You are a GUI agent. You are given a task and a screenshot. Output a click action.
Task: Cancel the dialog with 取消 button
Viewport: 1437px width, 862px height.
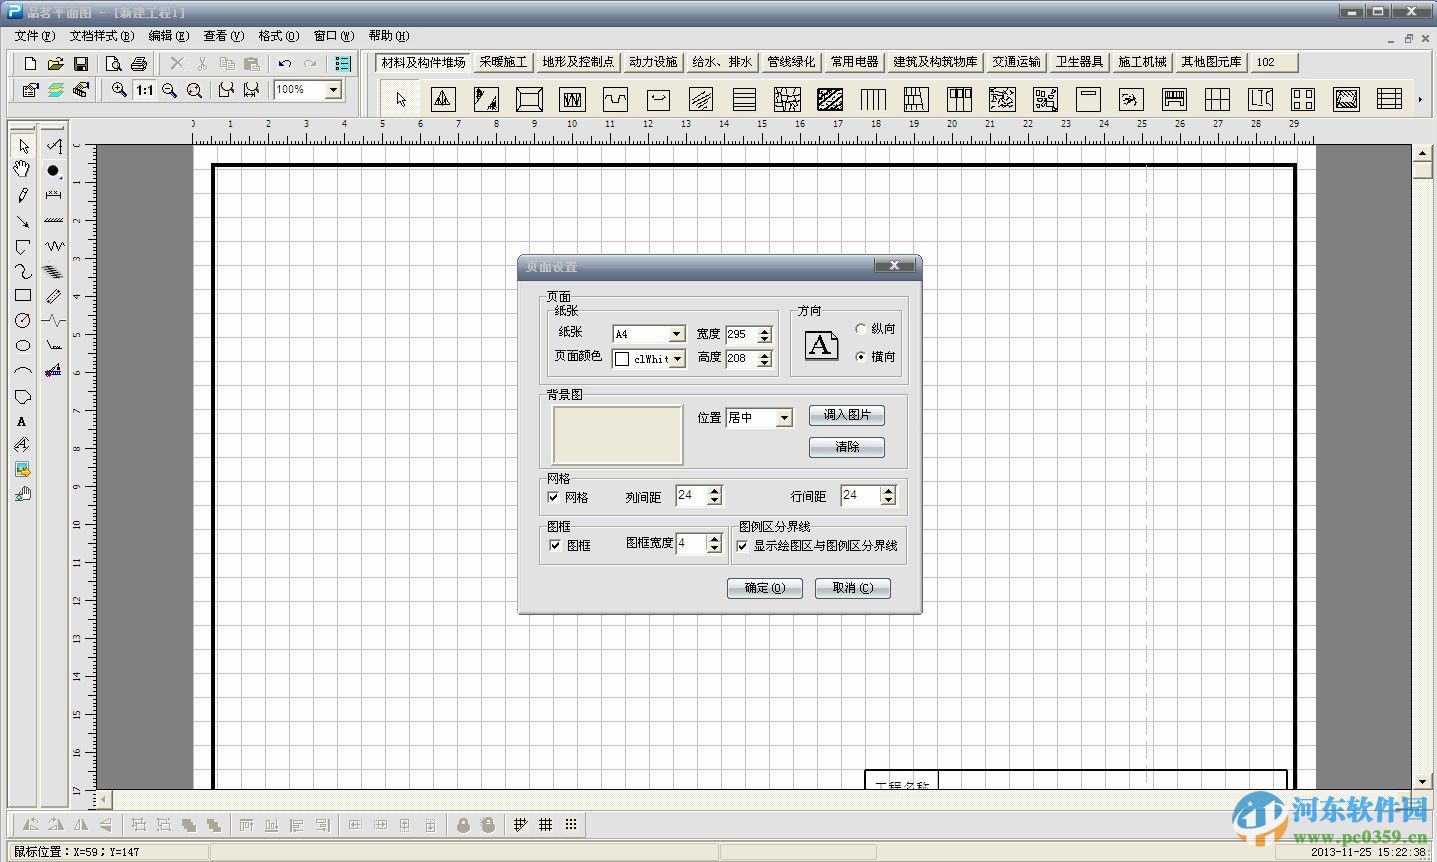coord(852,588)
